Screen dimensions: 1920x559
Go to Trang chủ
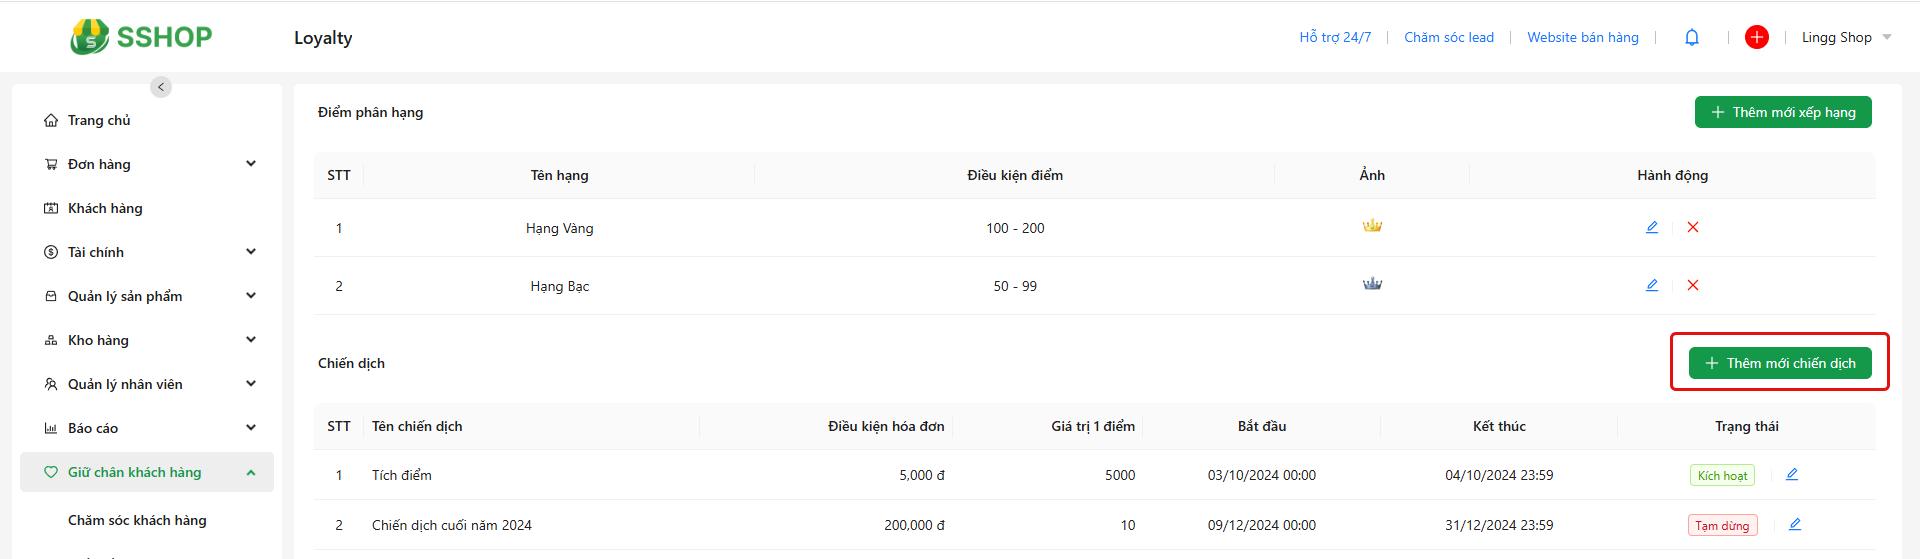(x=99, y=120)
